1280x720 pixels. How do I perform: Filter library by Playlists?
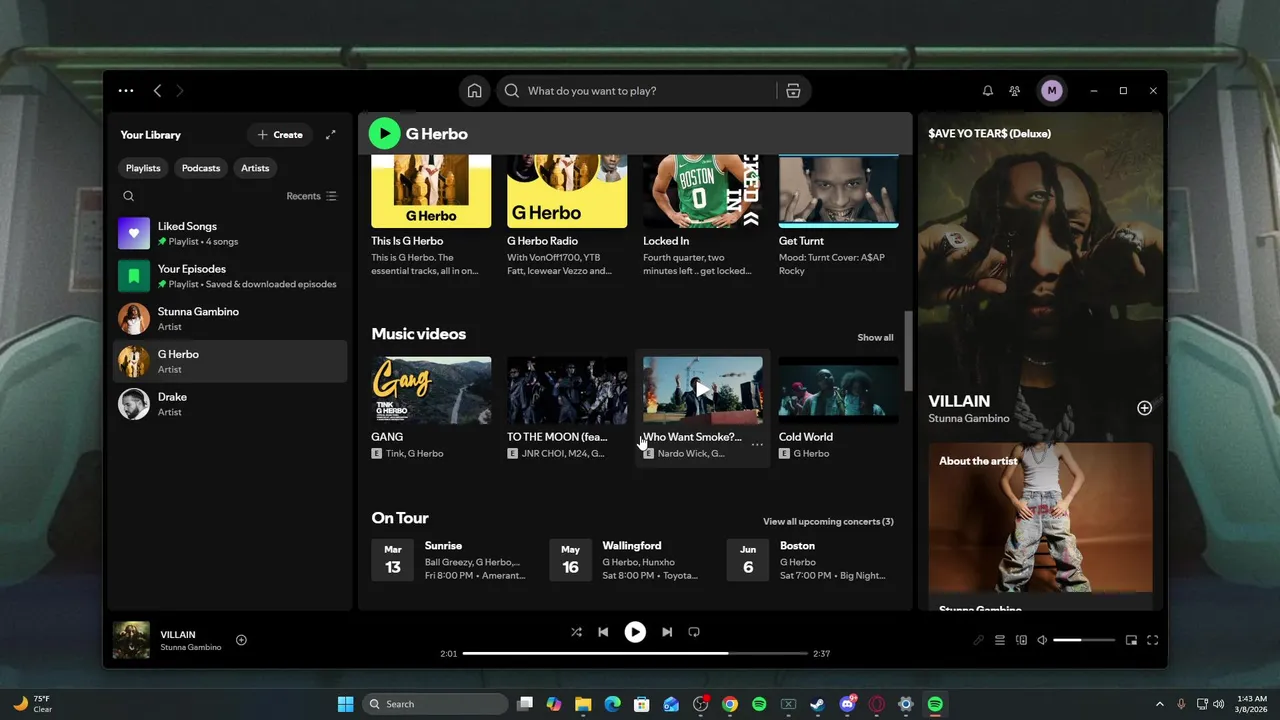[x=143, y=168]
